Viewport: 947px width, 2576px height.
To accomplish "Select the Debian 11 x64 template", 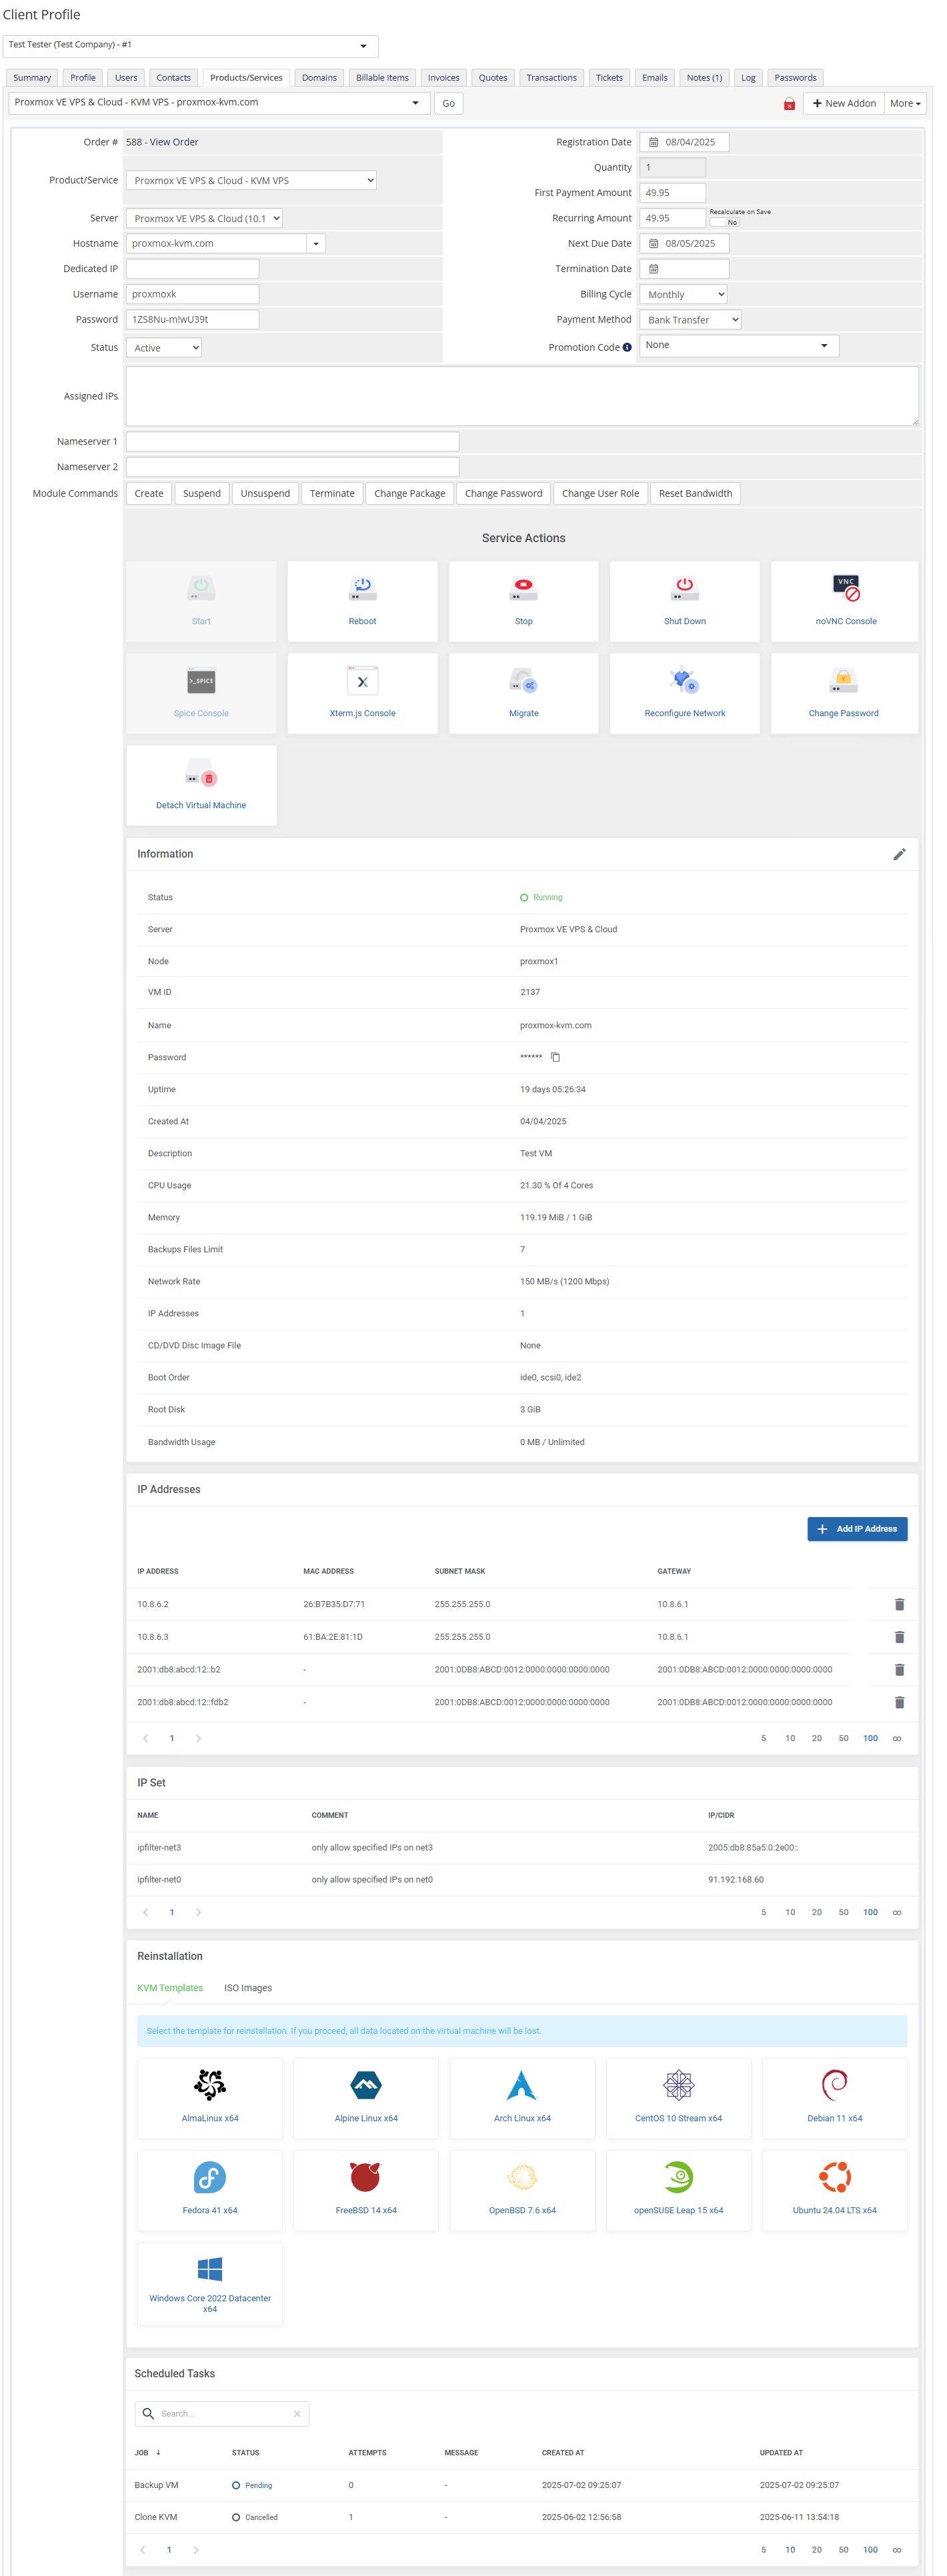I will pyautogui.click(x=834, y=2097).
